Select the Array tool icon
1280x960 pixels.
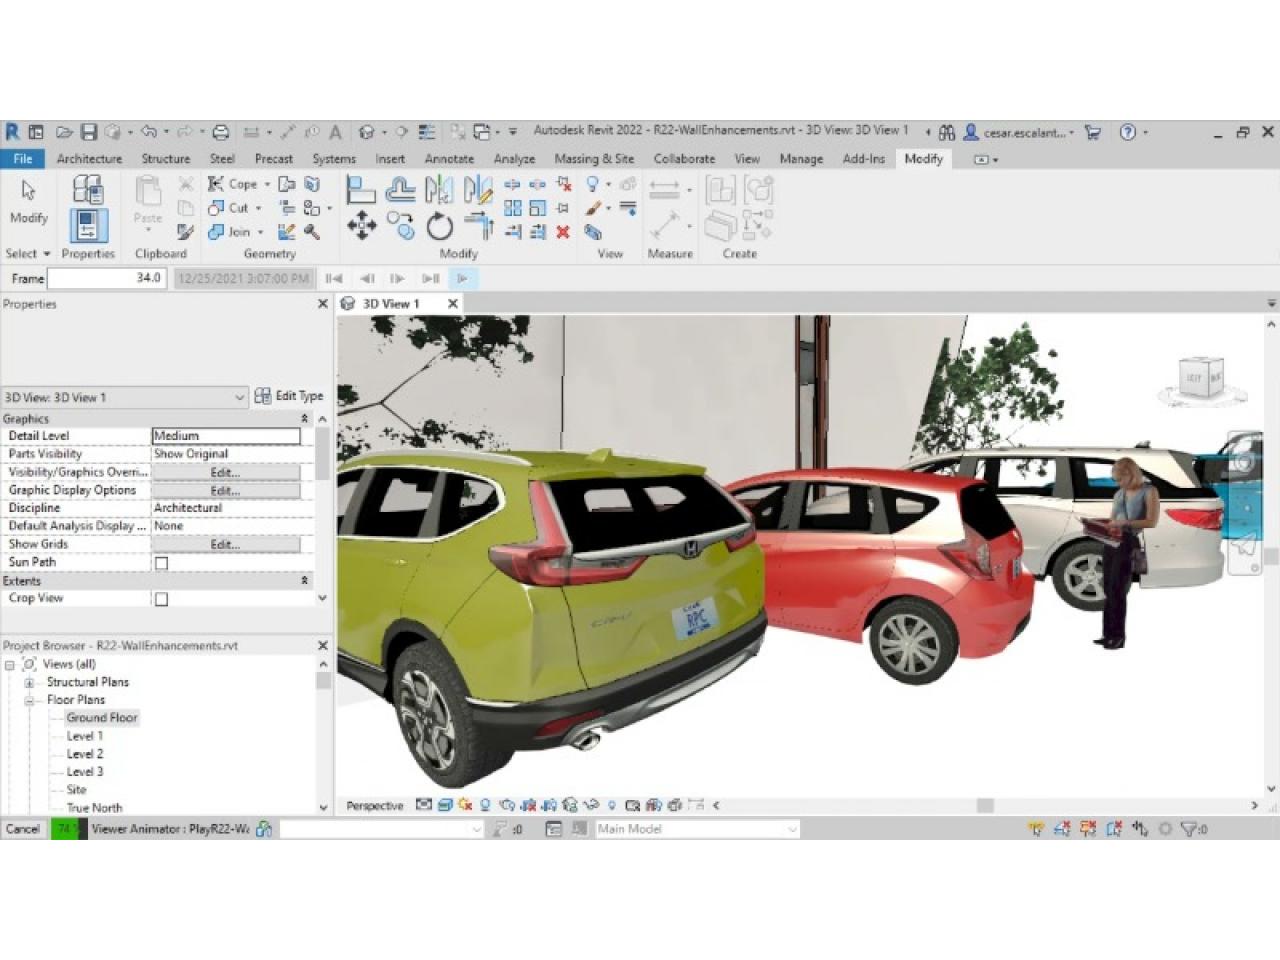click(x=513, y=208)
